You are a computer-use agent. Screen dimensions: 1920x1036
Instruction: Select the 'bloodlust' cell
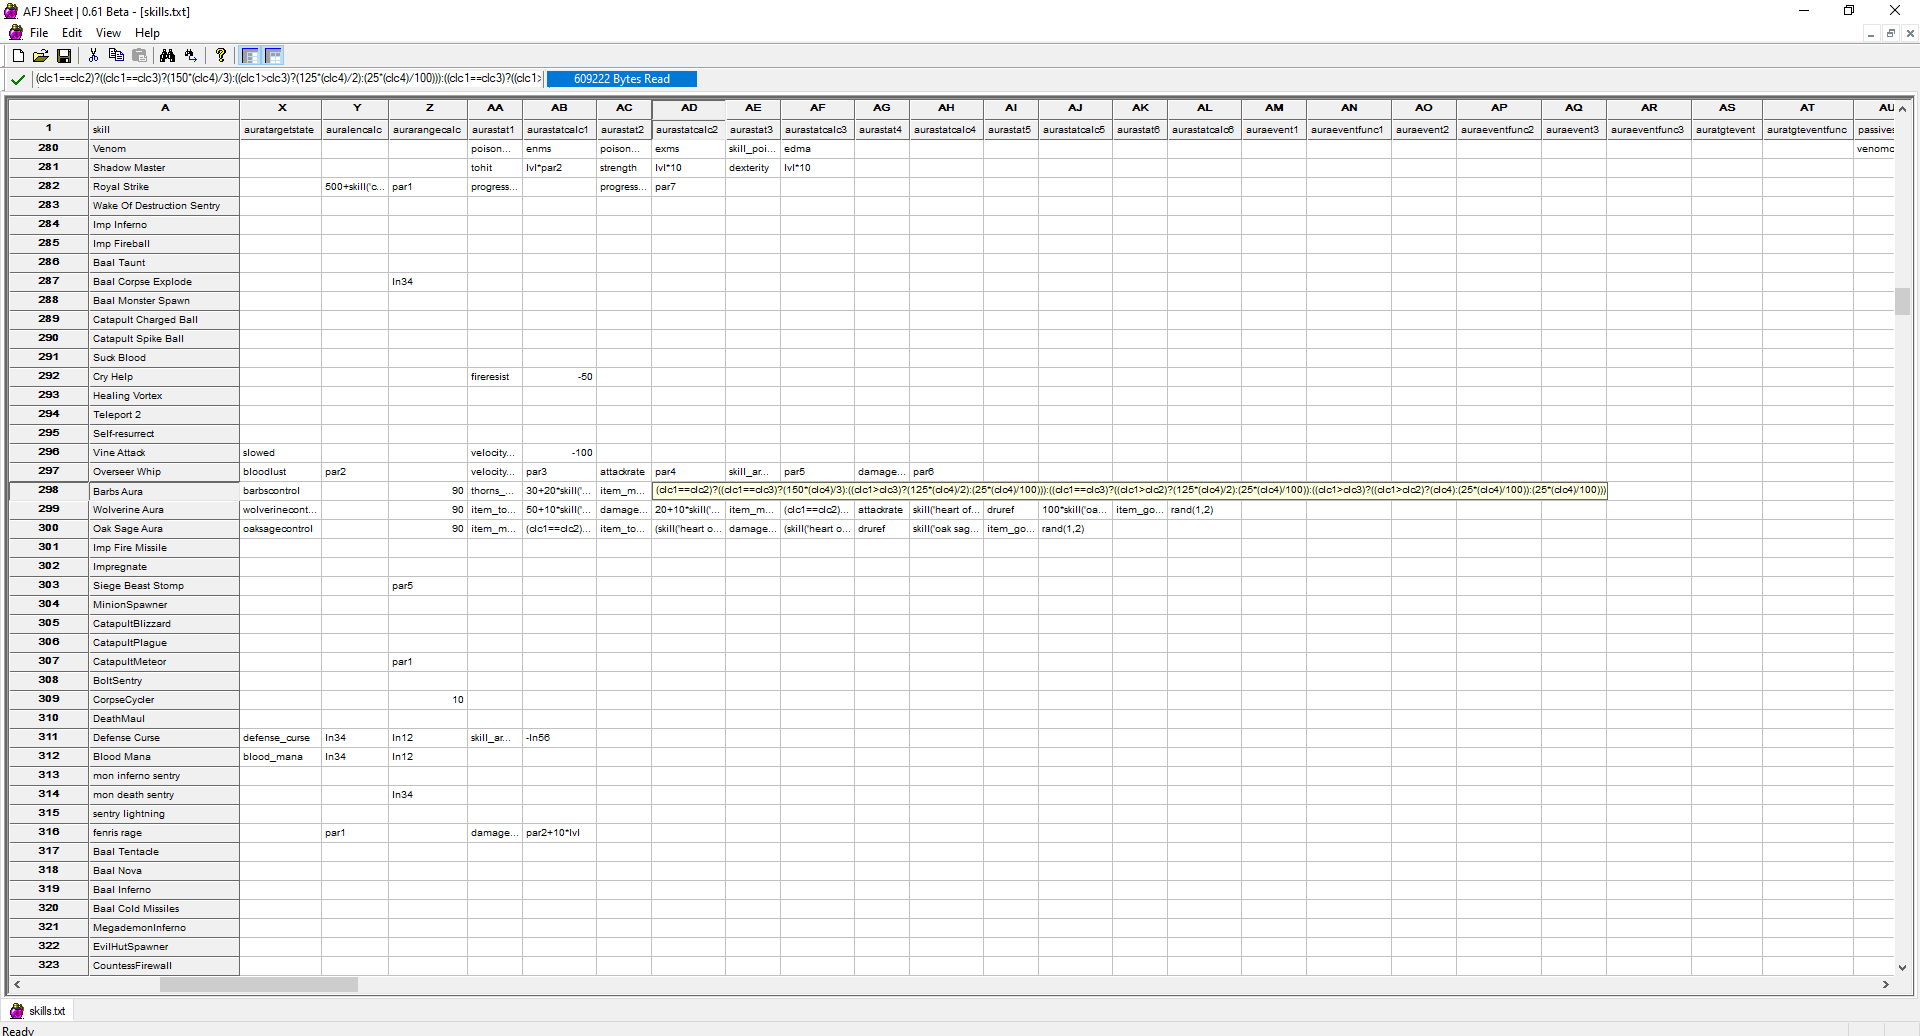(x=281, y=472)
